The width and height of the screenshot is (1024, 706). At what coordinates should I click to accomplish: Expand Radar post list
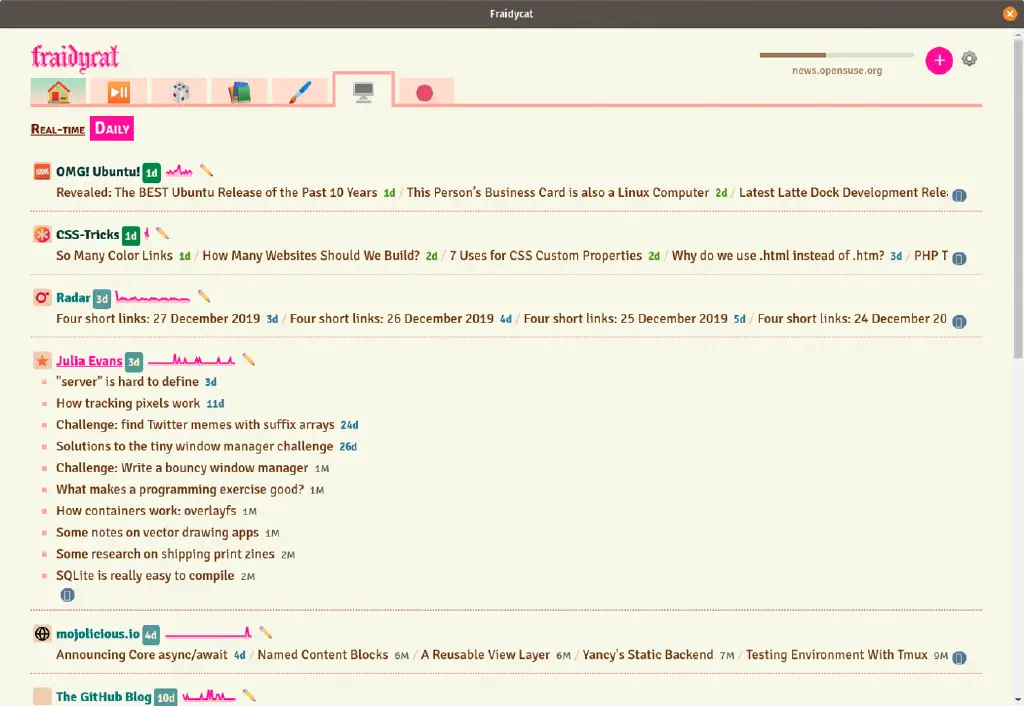point(959,322)
